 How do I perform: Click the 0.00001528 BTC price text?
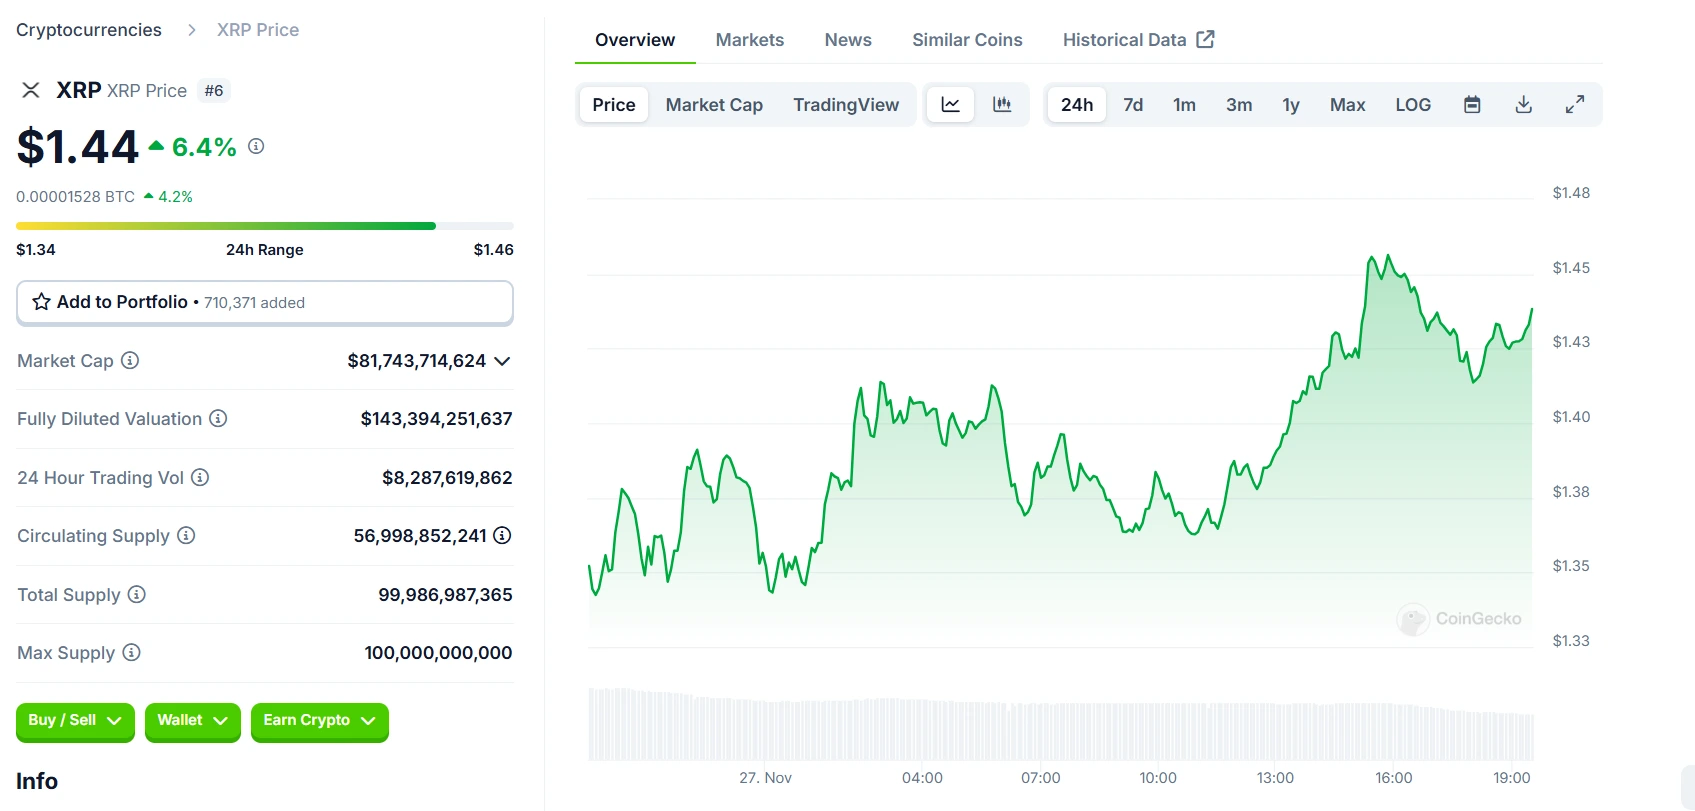pyautogui.click(x=75, y=197)
